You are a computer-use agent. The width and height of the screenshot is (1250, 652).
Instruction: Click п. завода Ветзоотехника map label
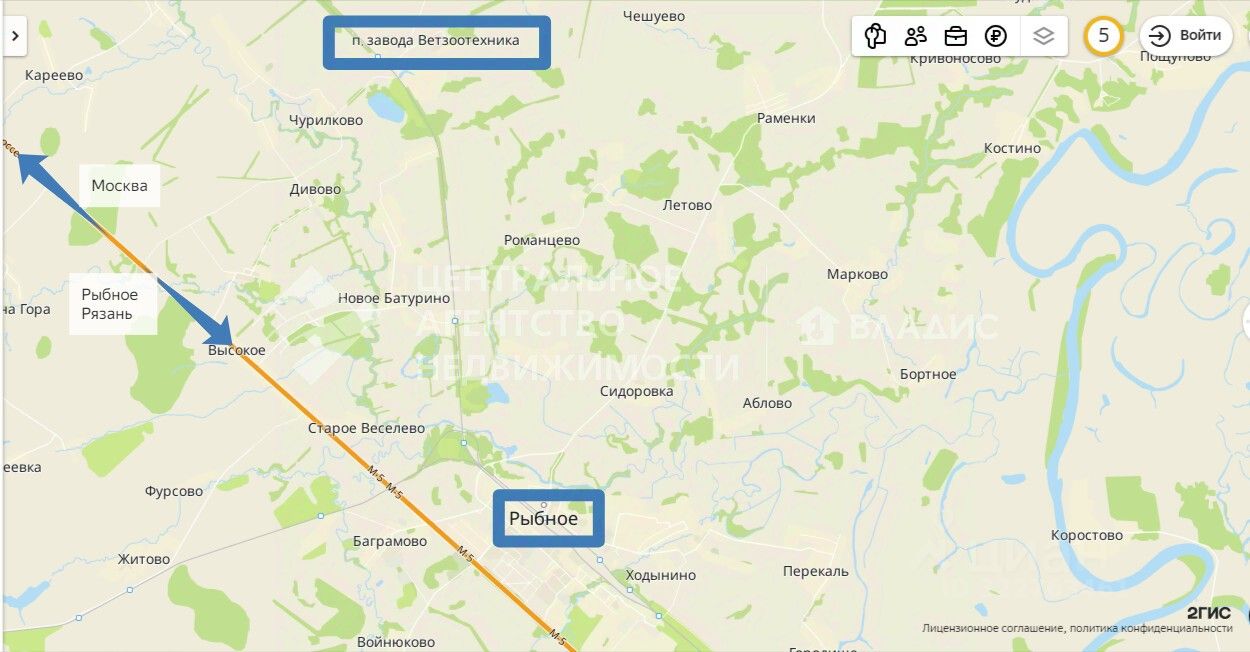pyautogui.click(x=436, y=41)
